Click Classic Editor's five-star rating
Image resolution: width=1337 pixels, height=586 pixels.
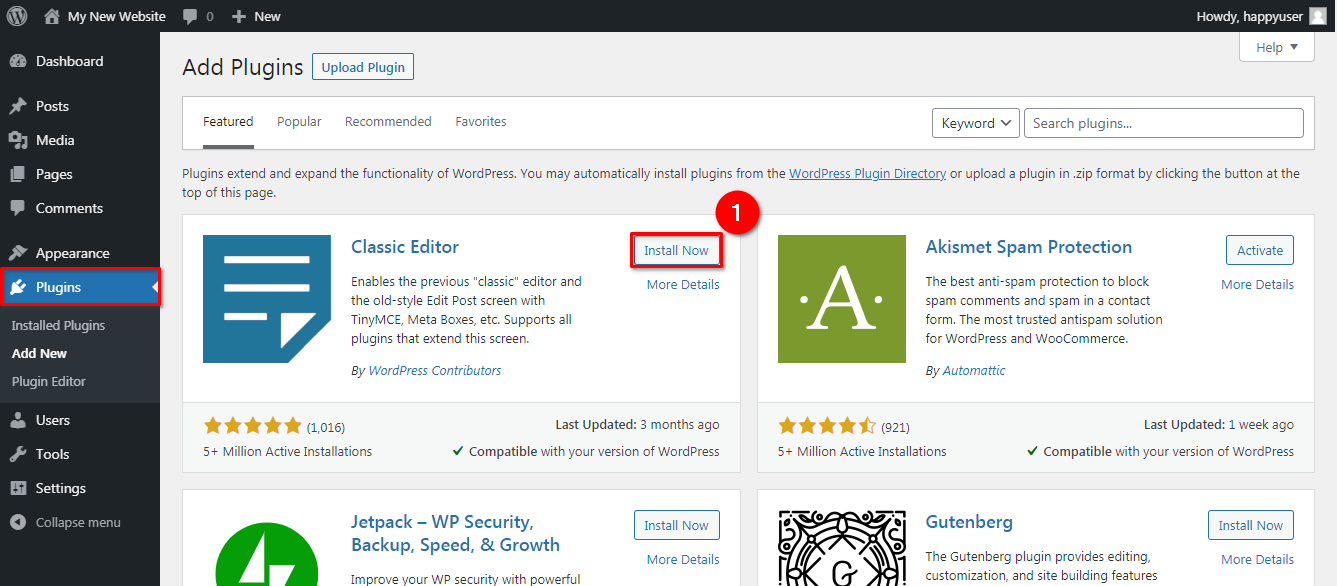click(x=252, y=426)
